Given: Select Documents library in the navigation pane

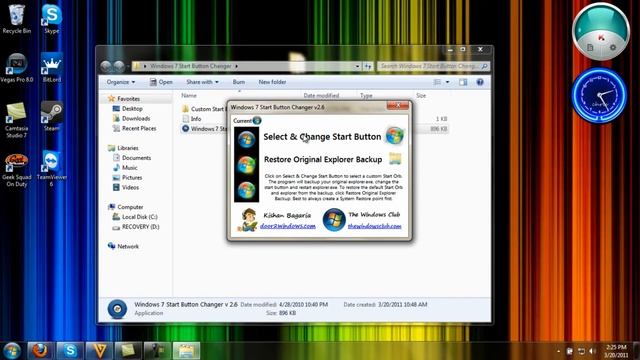Looking at the screenshot, I should [x=136, y=158].
